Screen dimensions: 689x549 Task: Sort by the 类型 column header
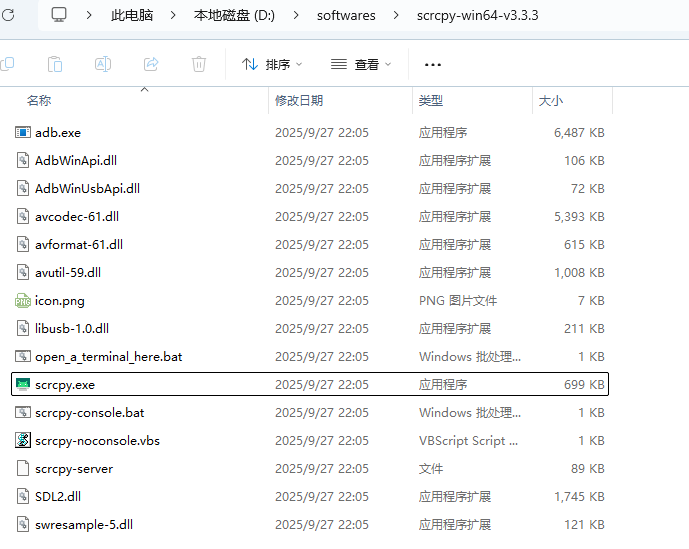click(x=431, y=101)
